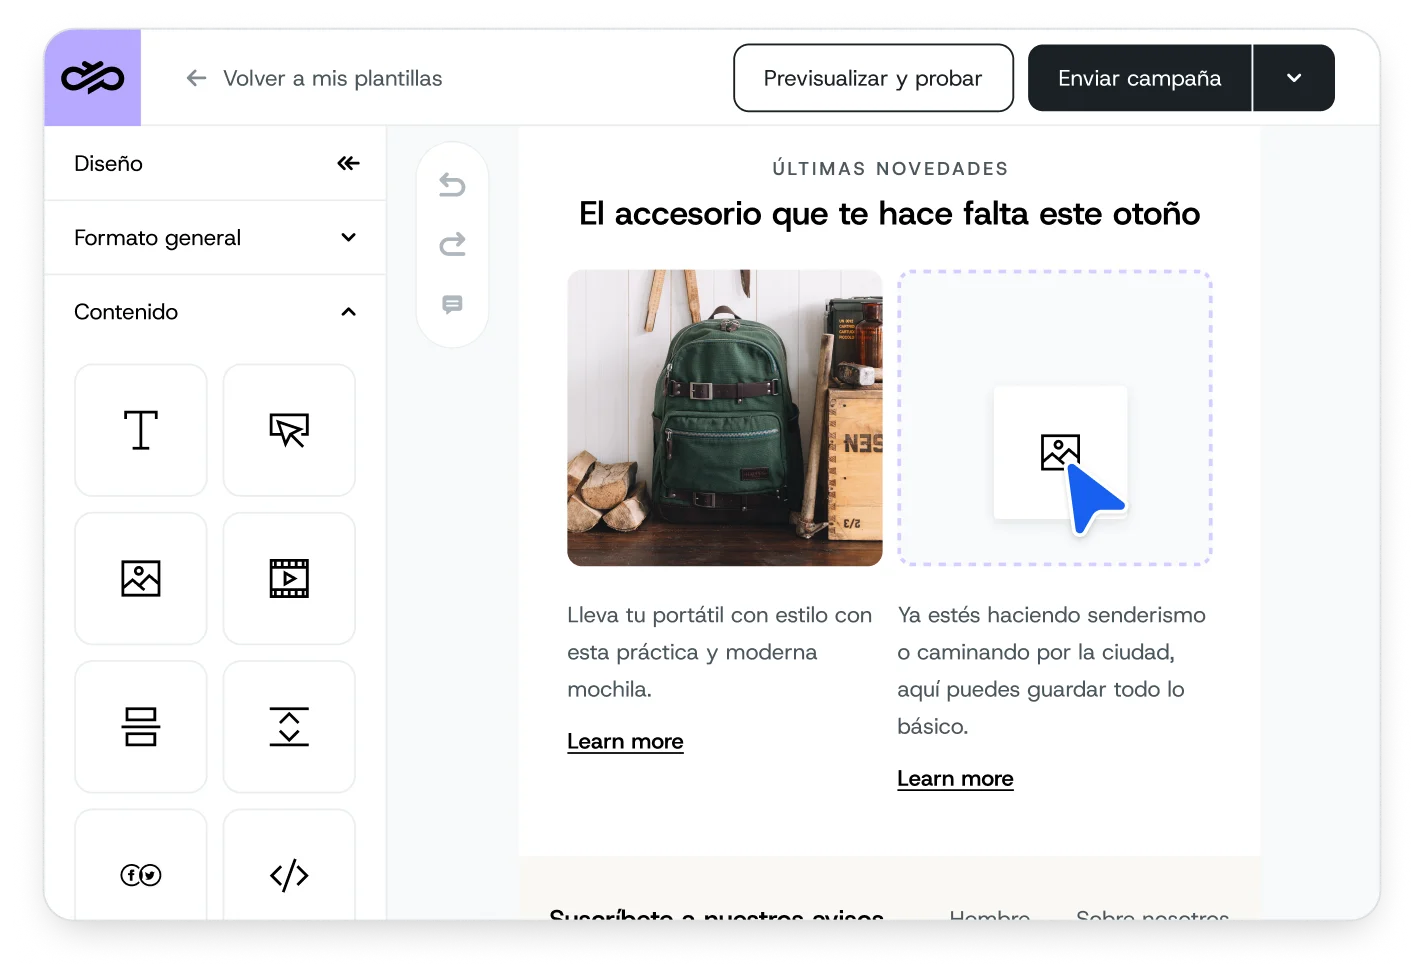Select the Divider content block

pyautogui.click(x=141, y=727)
